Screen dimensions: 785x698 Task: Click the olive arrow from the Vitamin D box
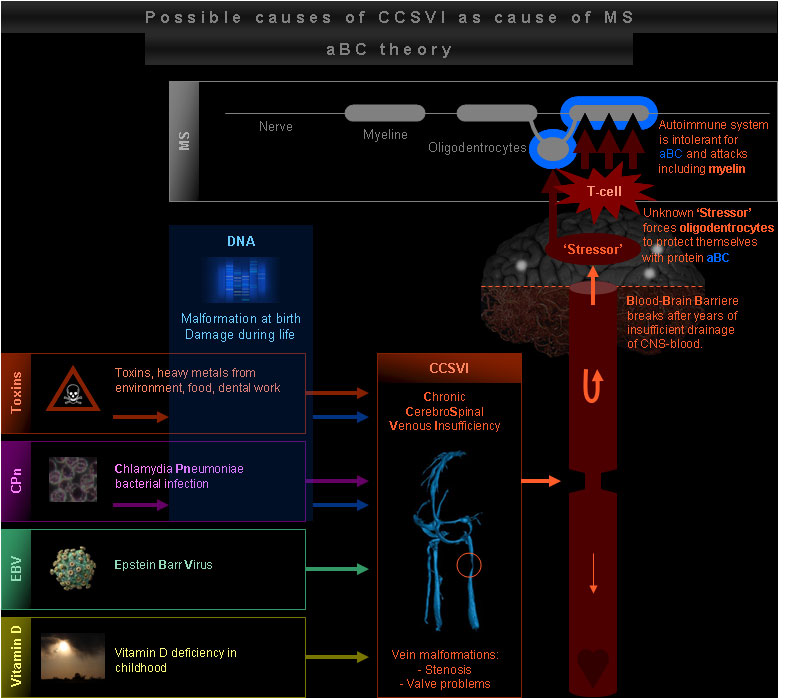click(x=336, y=657)
